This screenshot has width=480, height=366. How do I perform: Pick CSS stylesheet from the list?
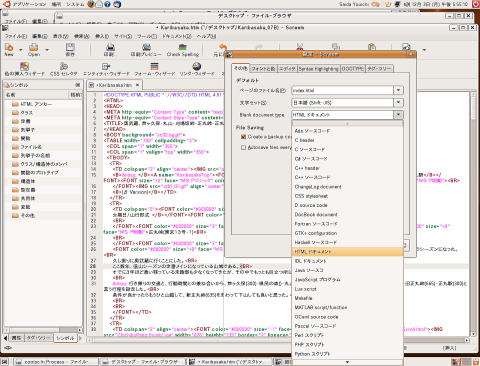tap(347, 196)
